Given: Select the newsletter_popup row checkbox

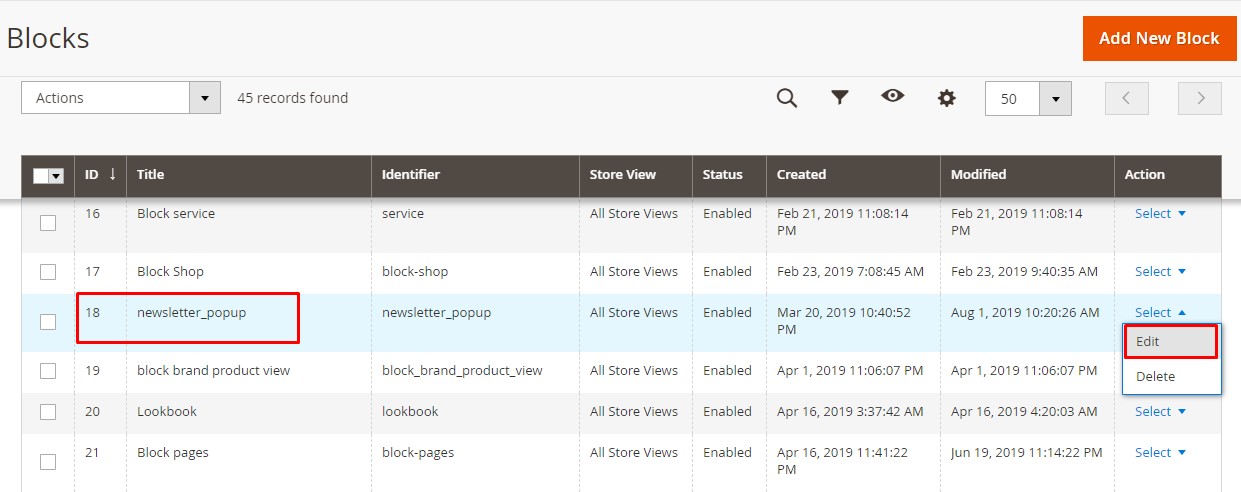Looking at the screenshot, I should [48, 322].
